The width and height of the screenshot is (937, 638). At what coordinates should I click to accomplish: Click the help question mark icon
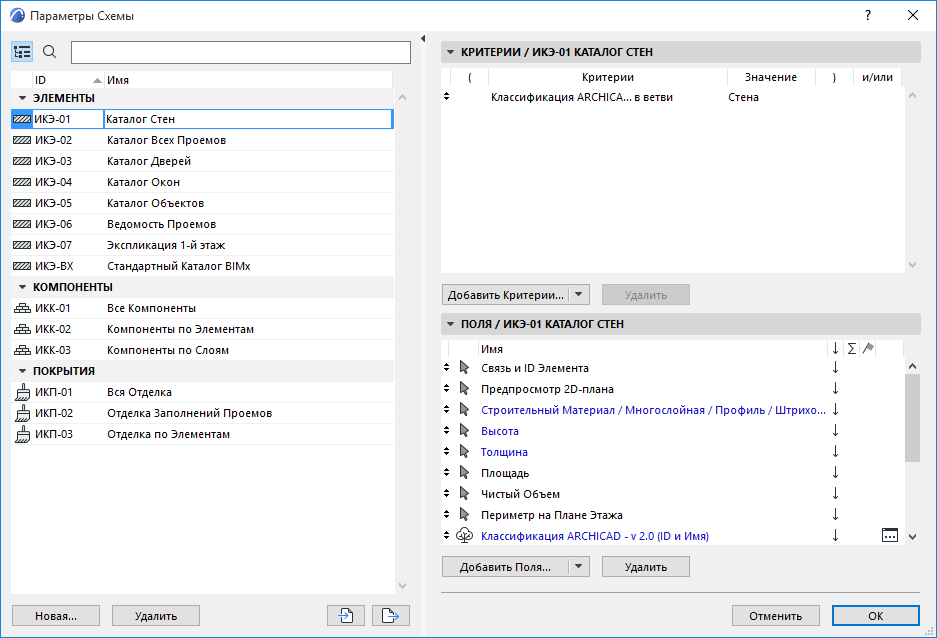click(x=868, y=16)
